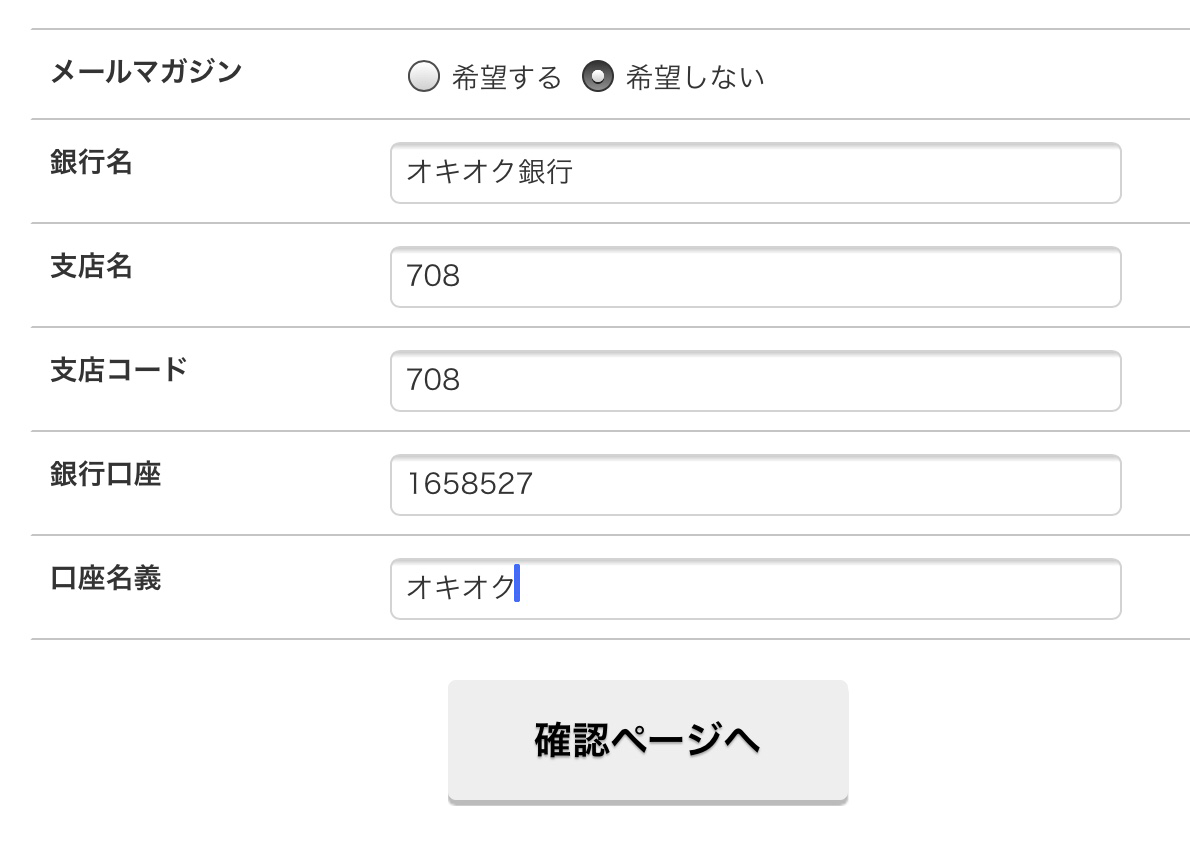Click the メールマガジン row label
Screen dimensions: 1190x863
(x=146, y=72)
